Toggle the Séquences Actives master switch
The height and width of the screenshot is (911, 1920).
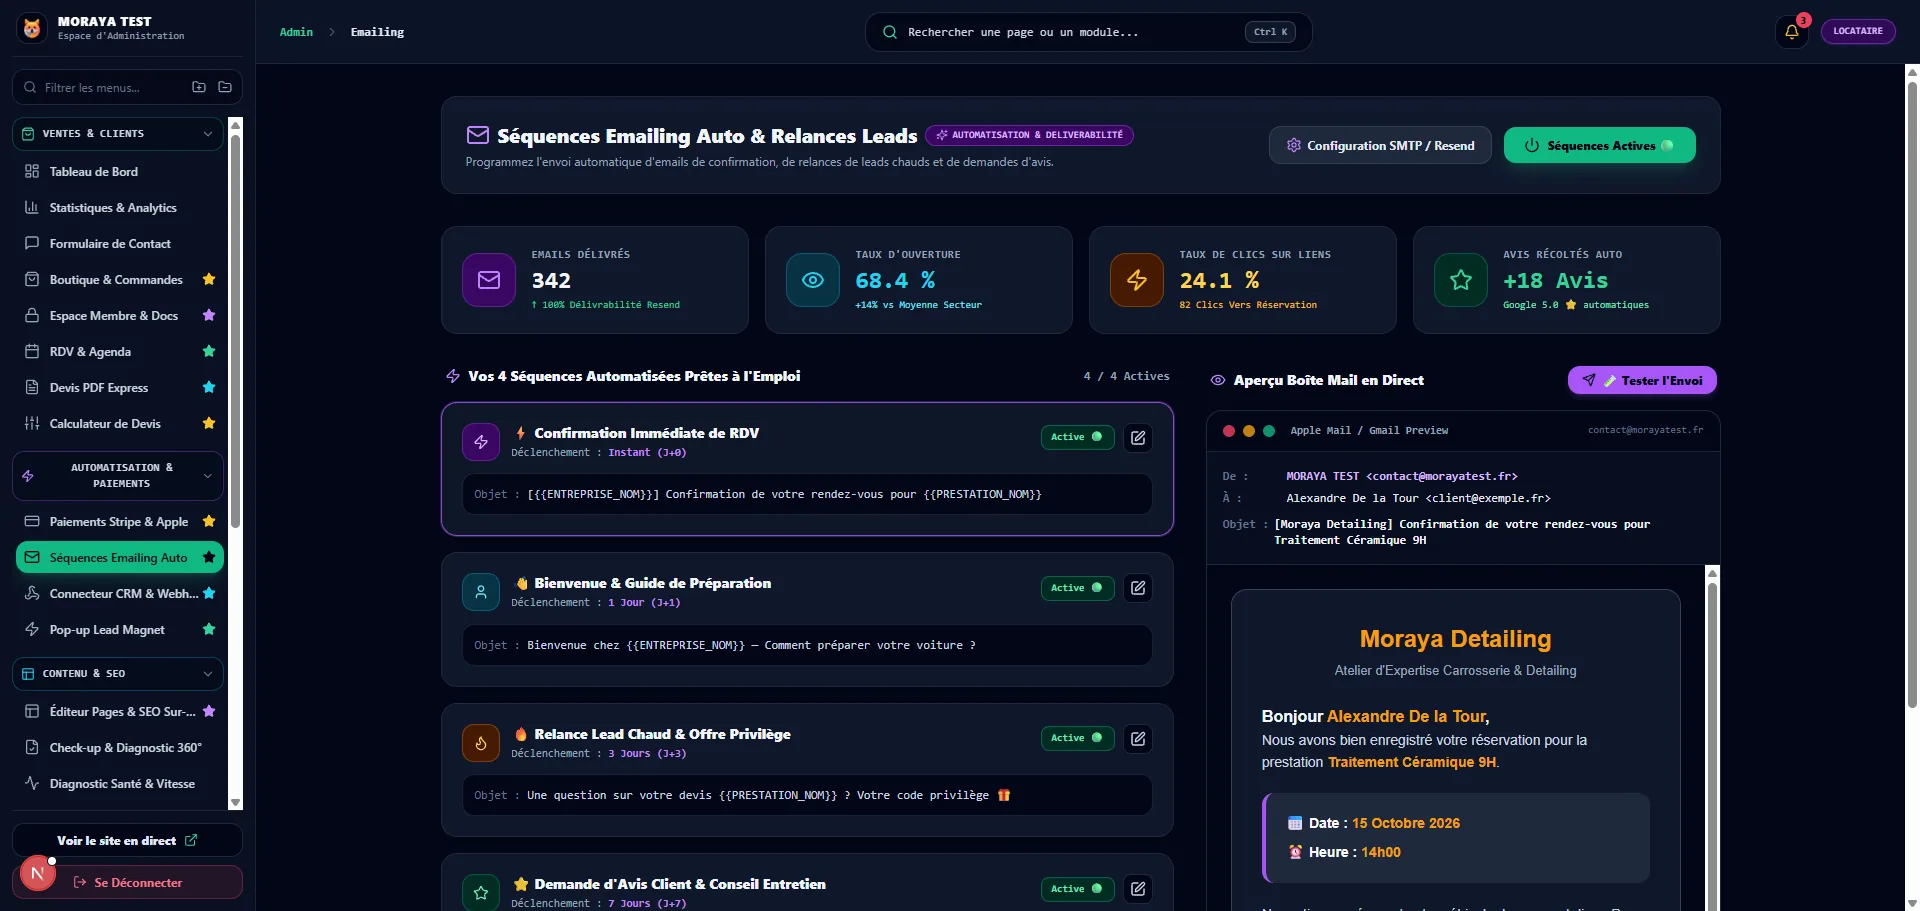pos(1599,145)
